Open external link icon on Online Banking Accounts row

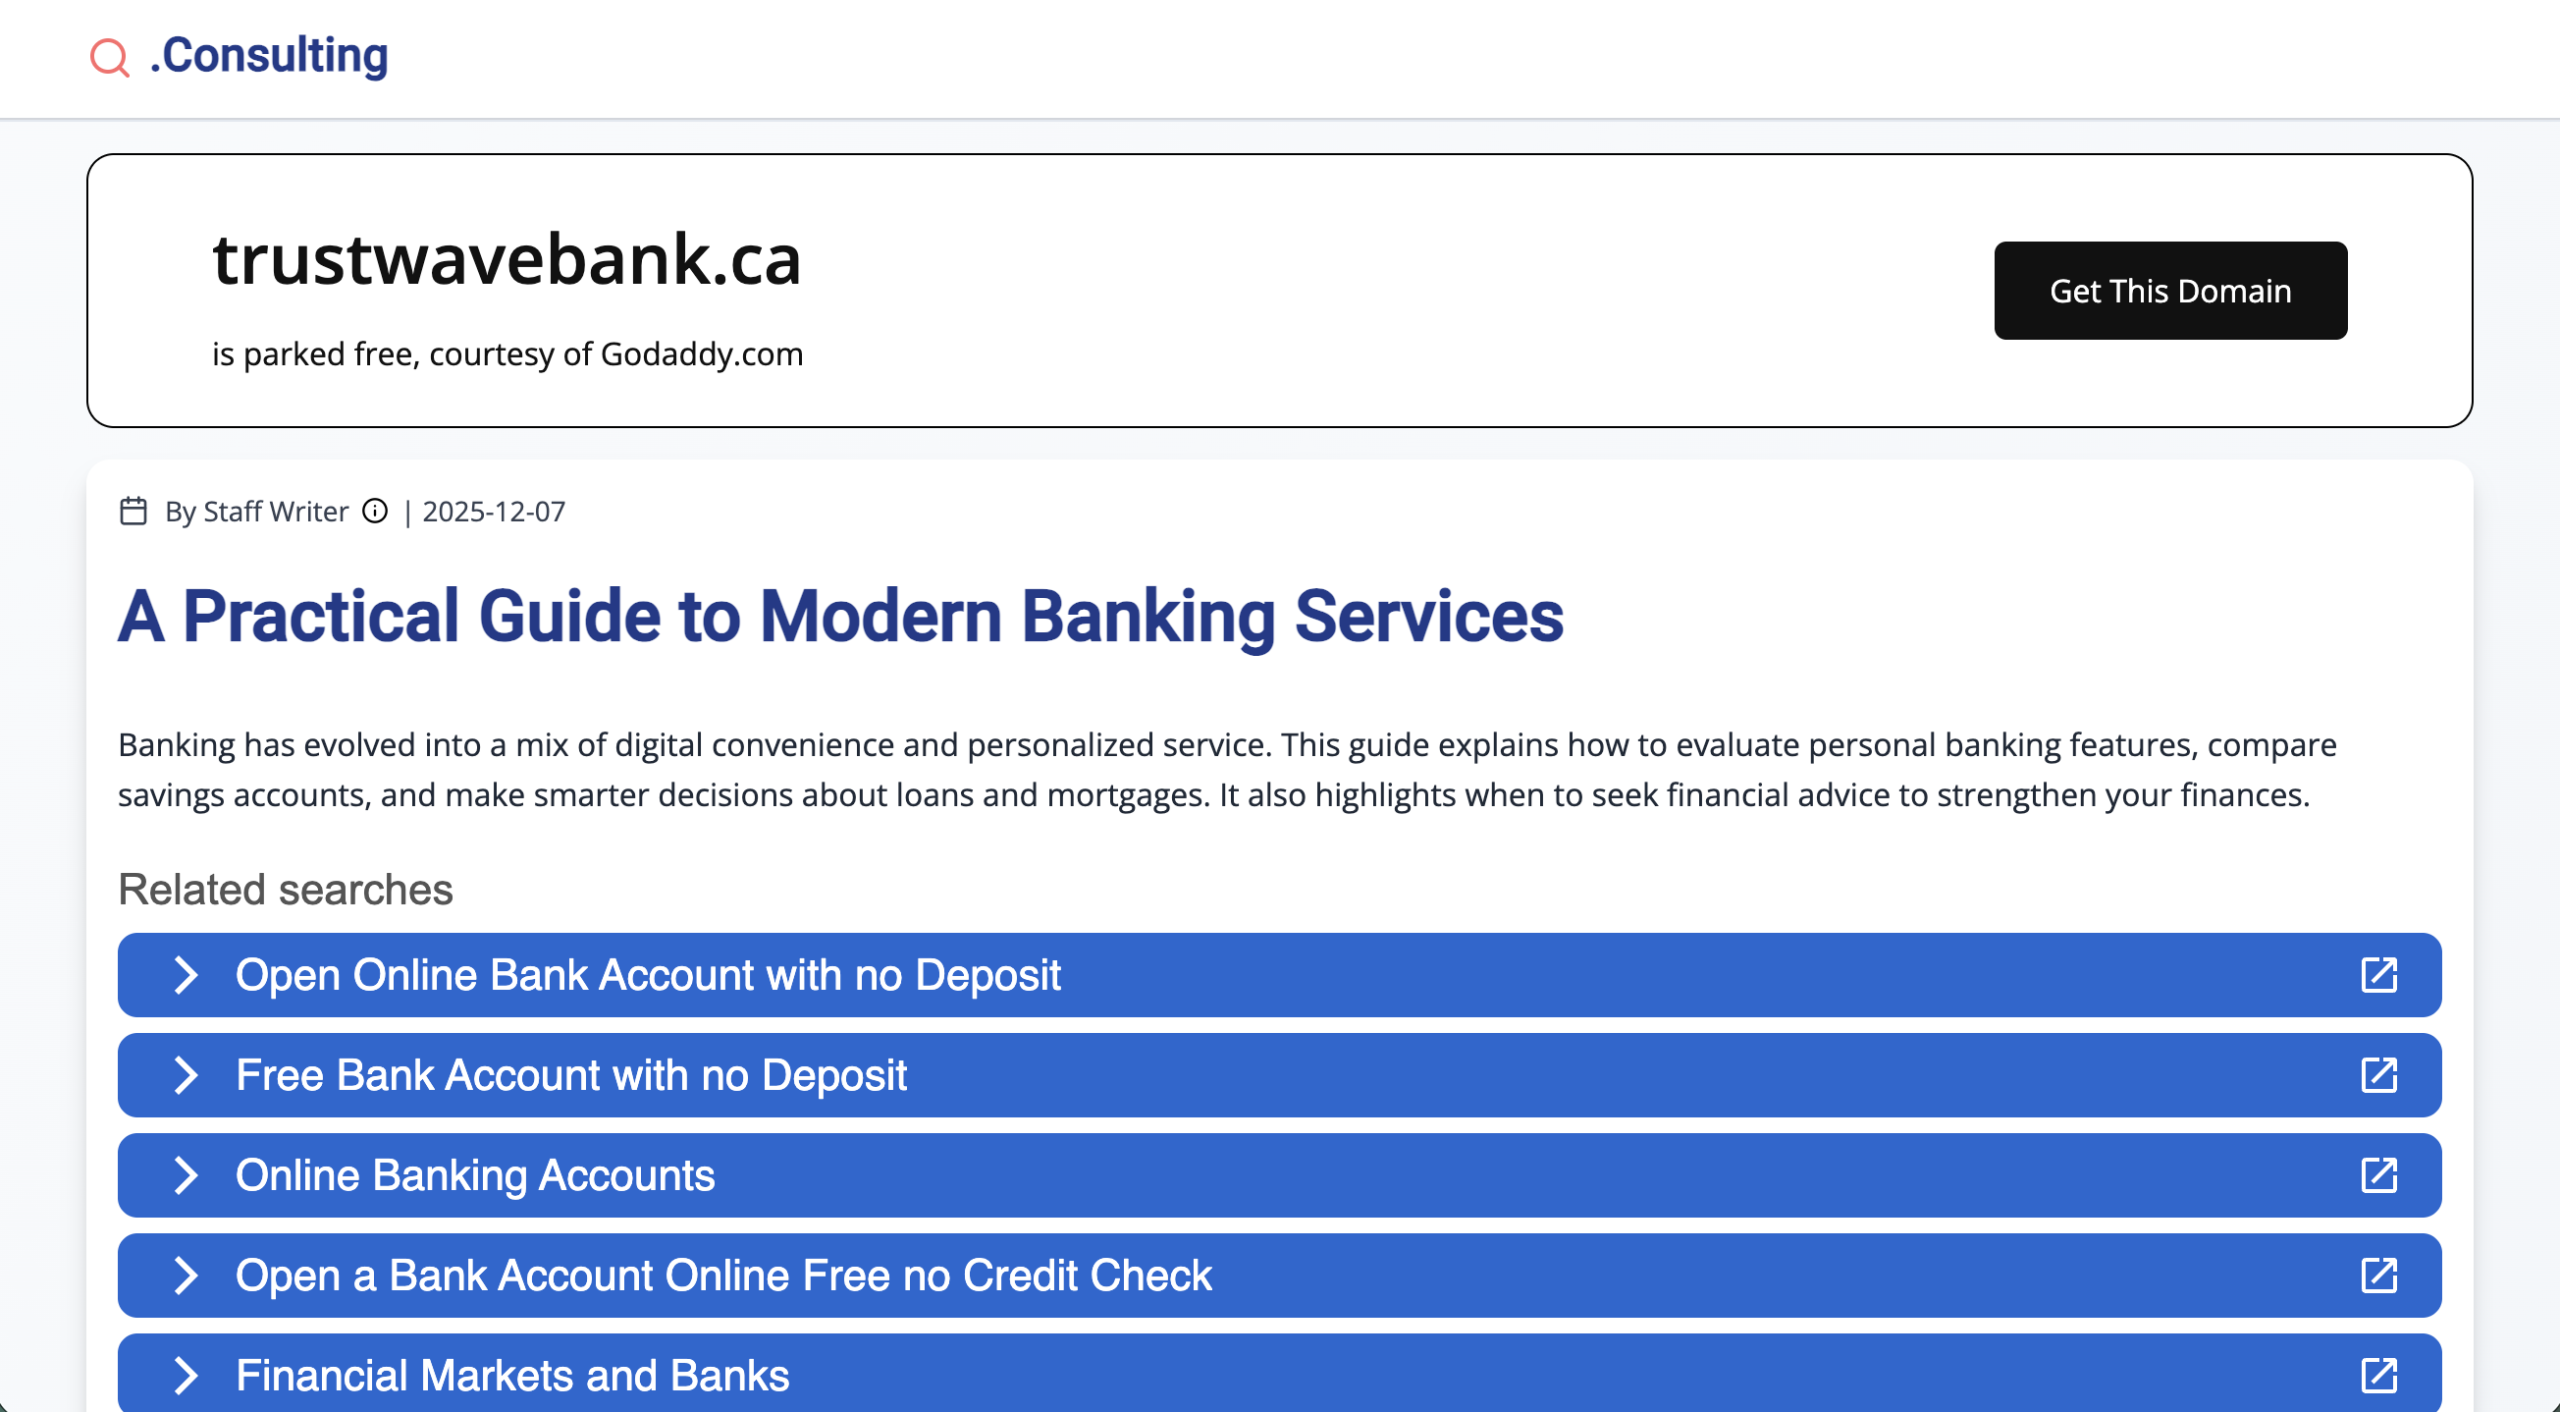coord(2380,1175)
